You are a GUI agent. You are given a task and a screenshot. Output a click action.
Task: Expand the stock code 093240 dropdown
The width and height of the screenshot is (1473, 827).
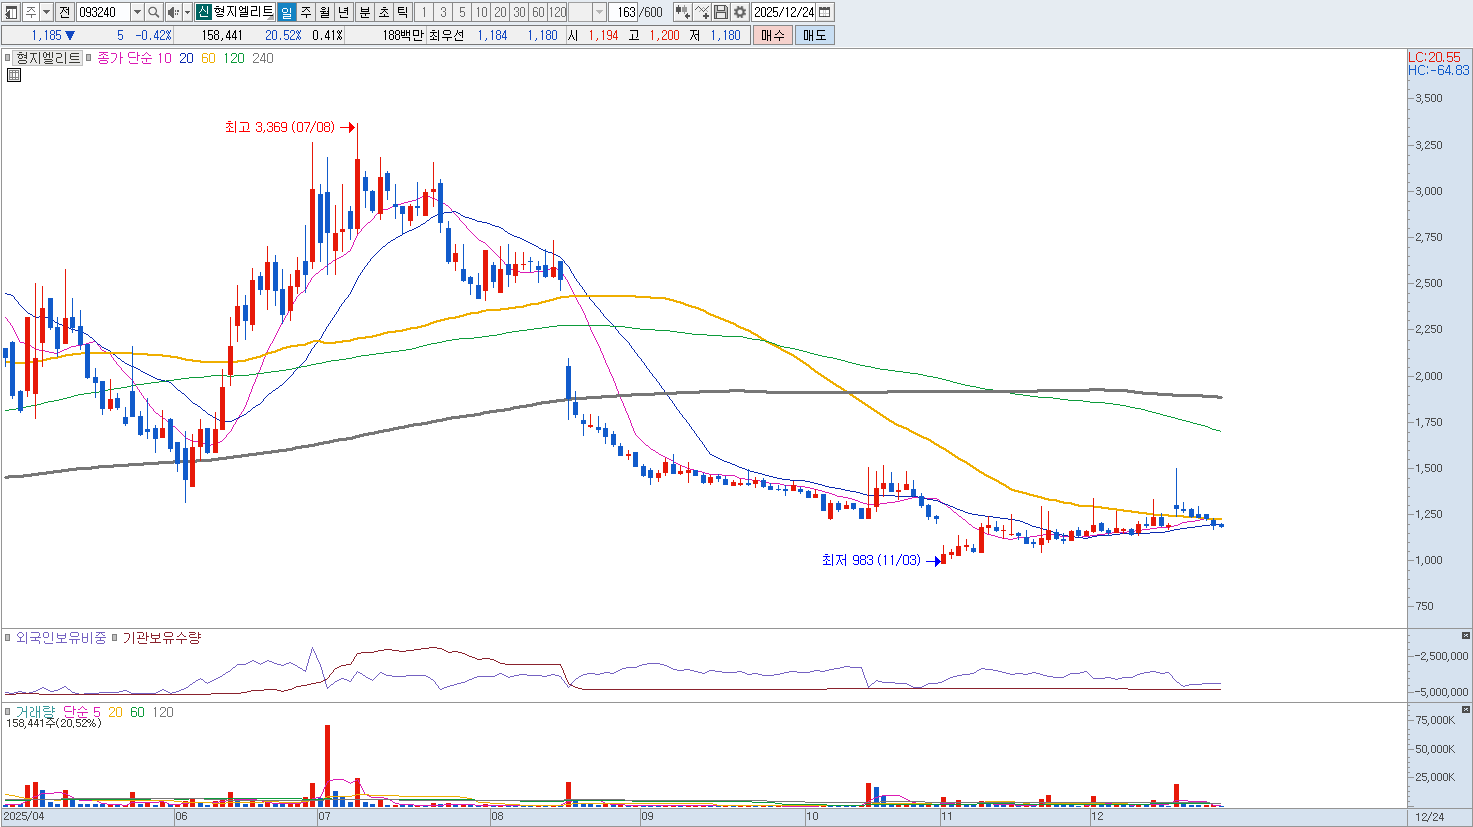[x=137, y=12]
